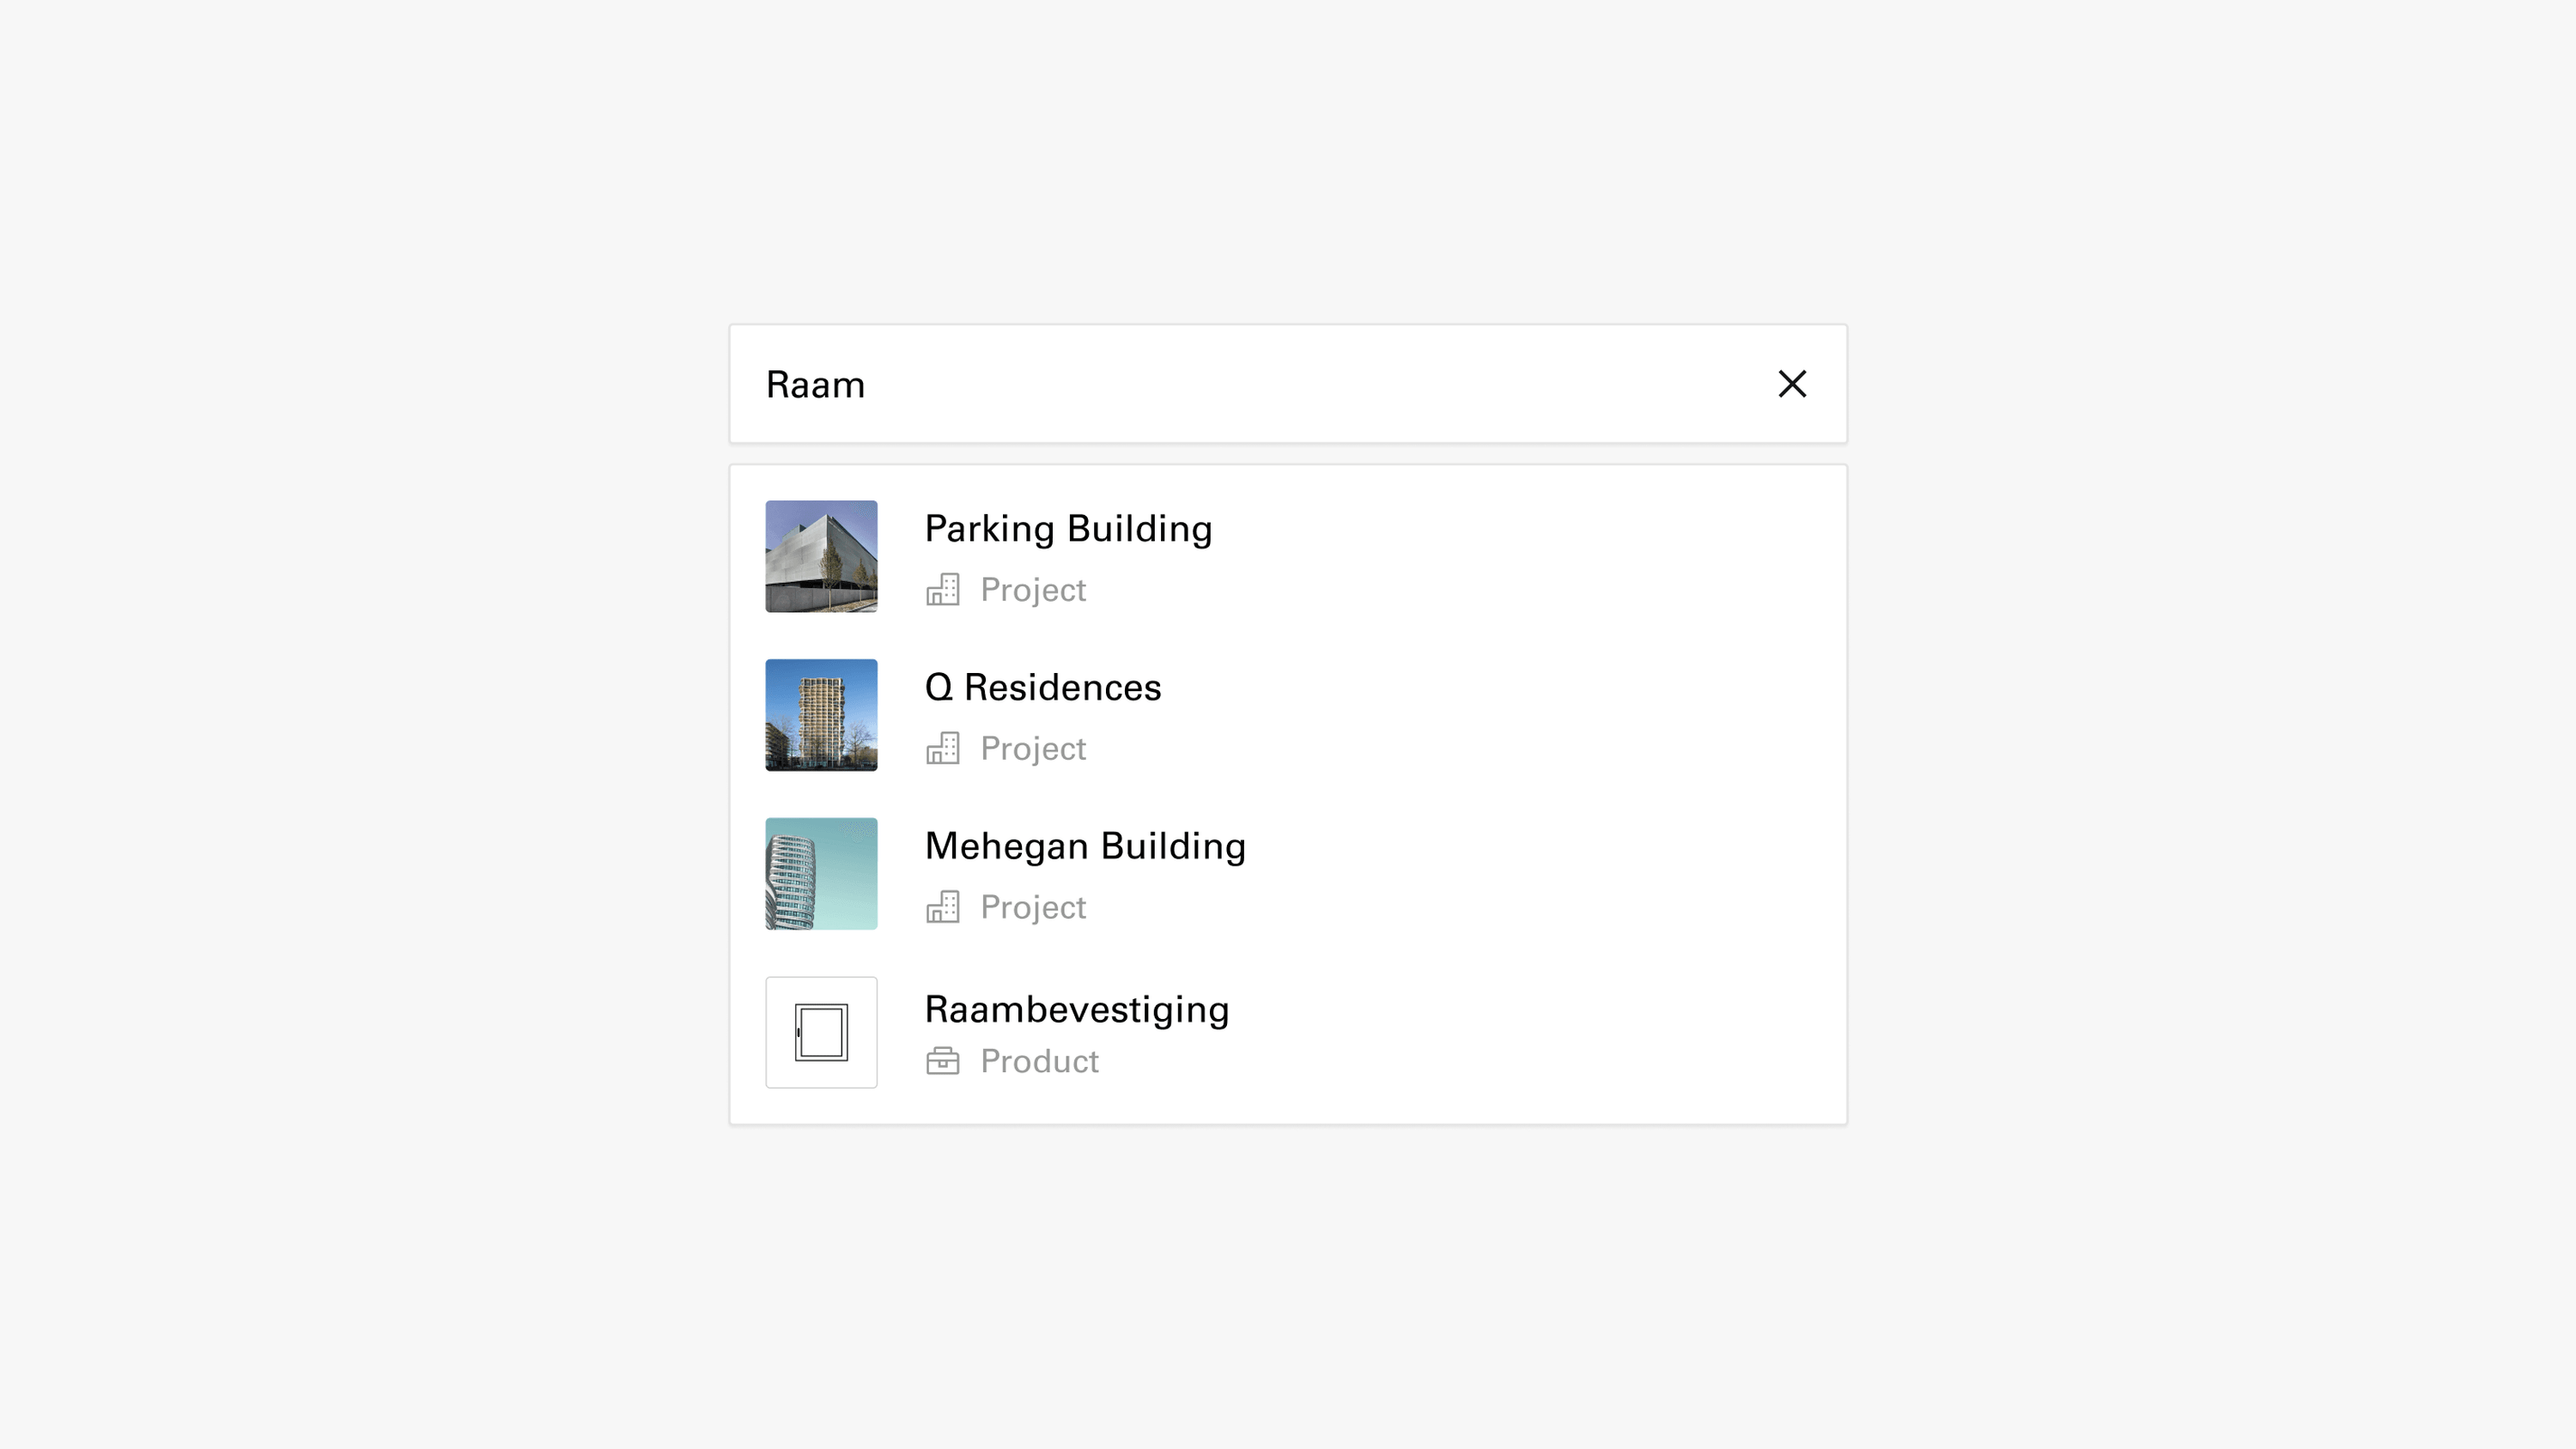
Task: Click the building icon under Mehegan Building
Action: (x=942, y=907)
